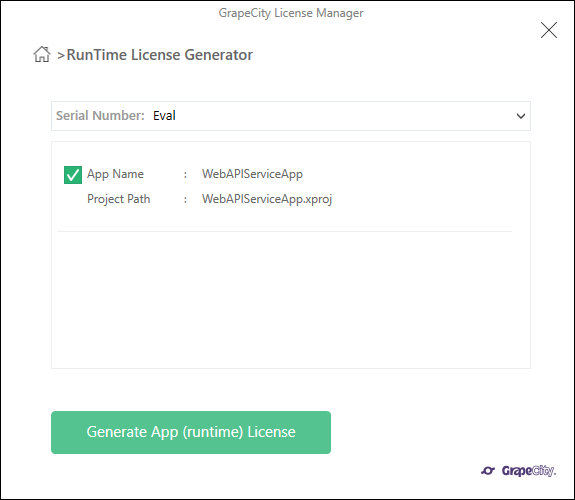This screenshot has width=575, height=500.
Task: Click the Project Path label
Action: (118, 199)
